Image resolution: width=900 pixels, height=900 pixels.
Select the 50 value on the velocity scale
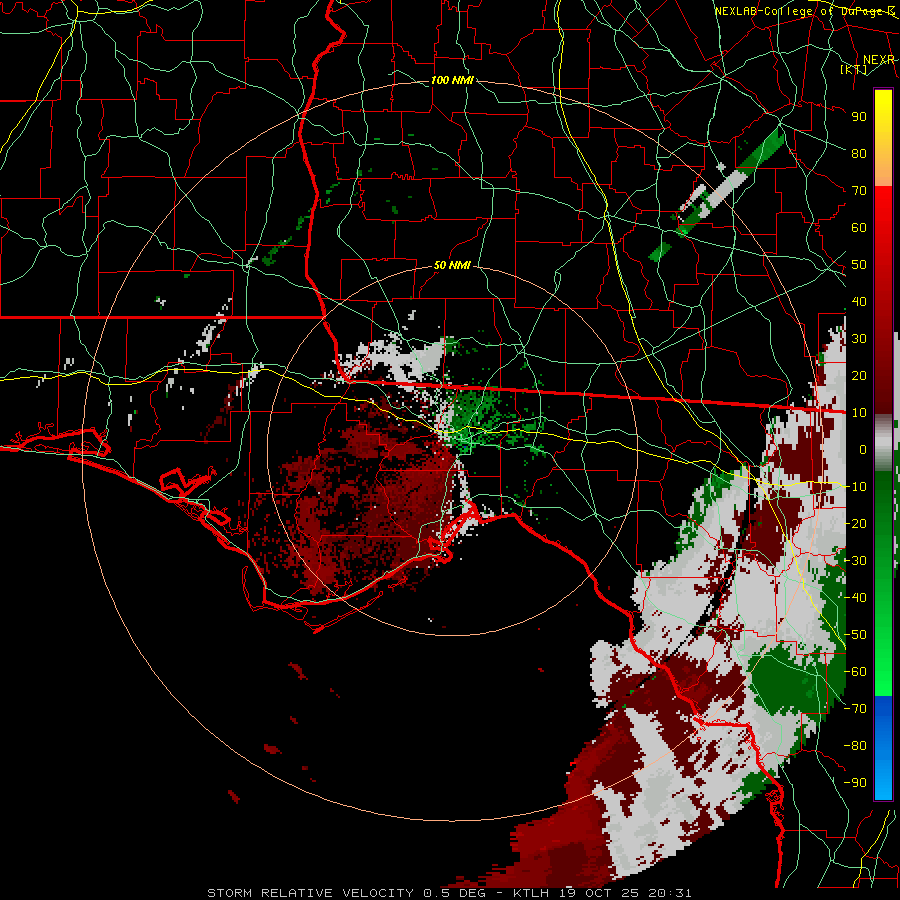(859, 265)
